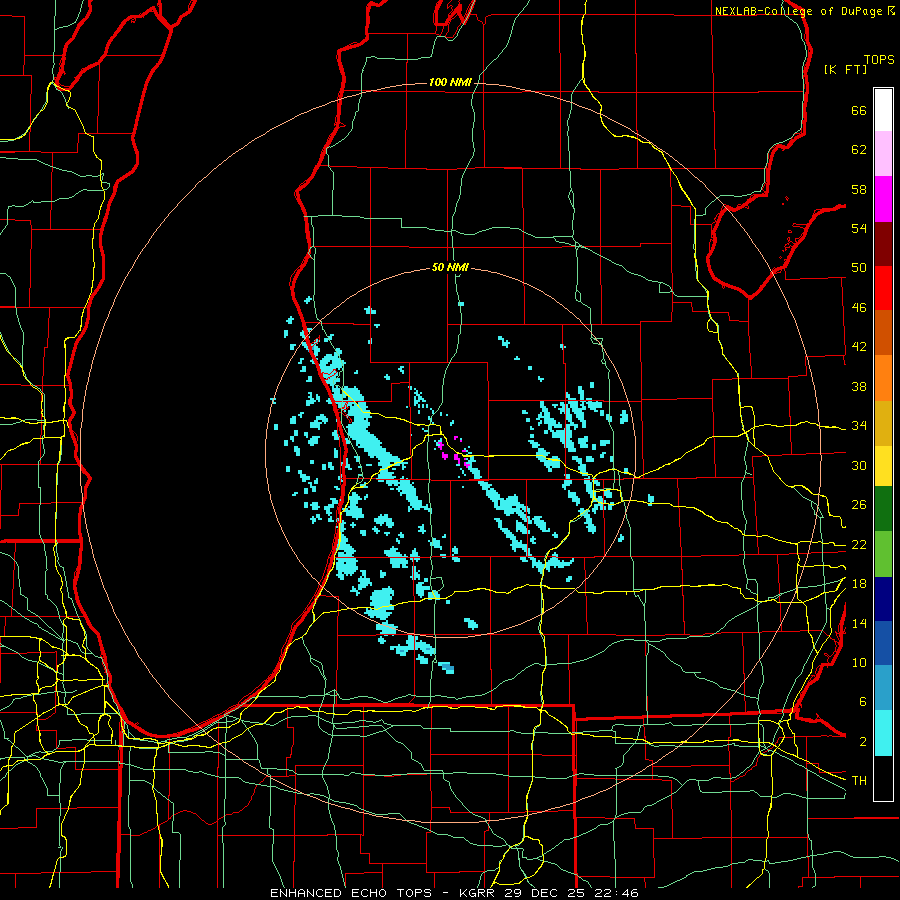The image size is (900, 900).
Task: Click the black TH threshold swatch
Action: 883,778
